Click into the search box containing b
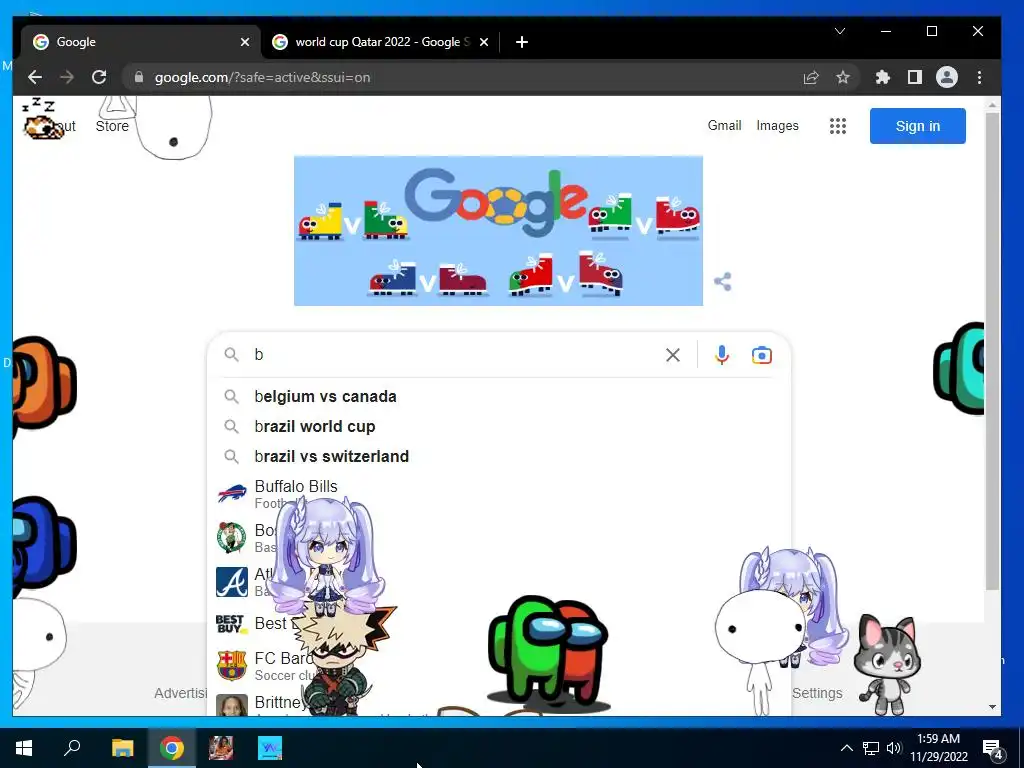Viewport: 1024px width, 768px height. coord(457,355)
